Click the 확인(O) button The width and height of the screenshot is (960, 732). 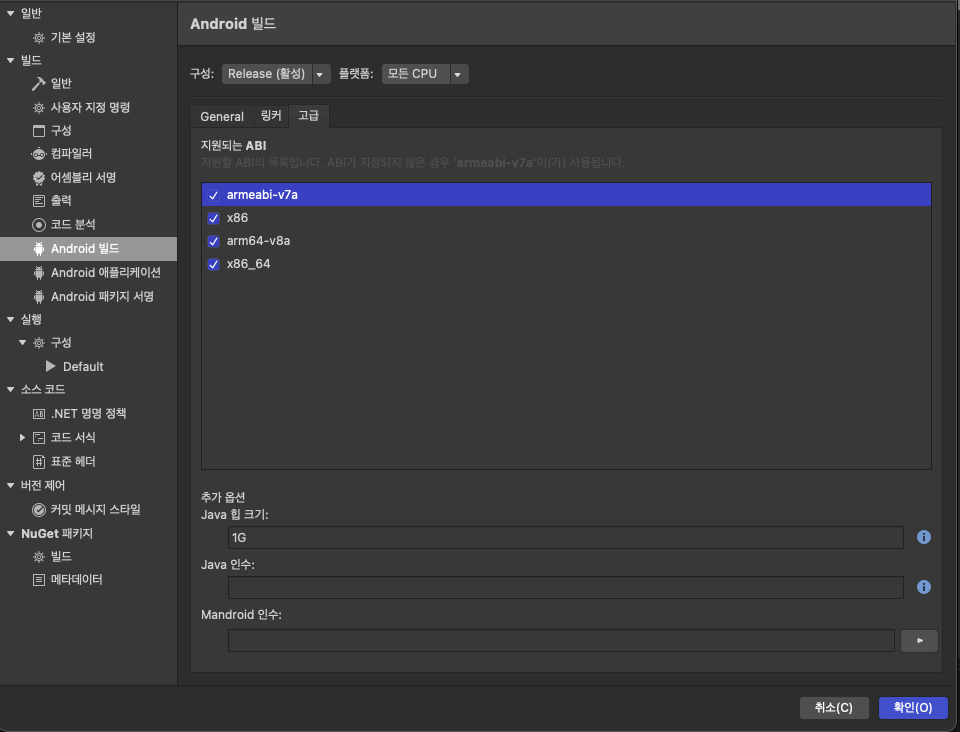pyautogui.click(x=913, y=708)
